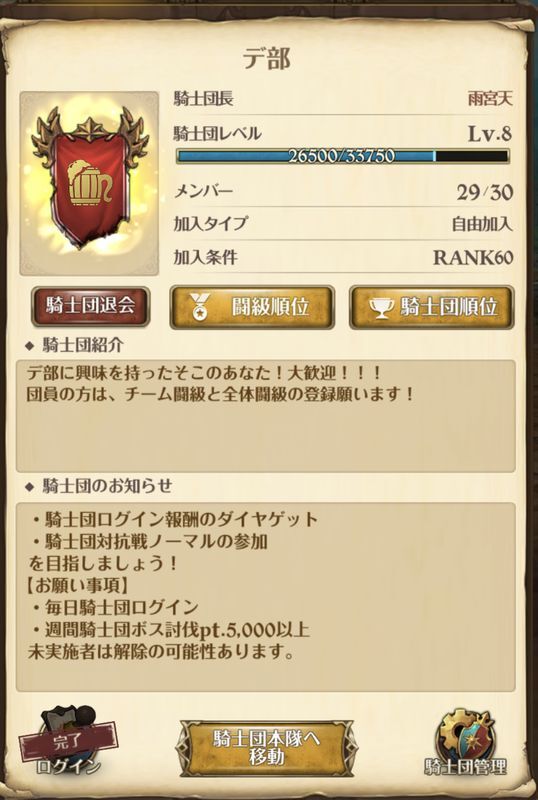Tap the 加入条件 RANK60 row
538x800 pixels.
(x=343, y=257)
